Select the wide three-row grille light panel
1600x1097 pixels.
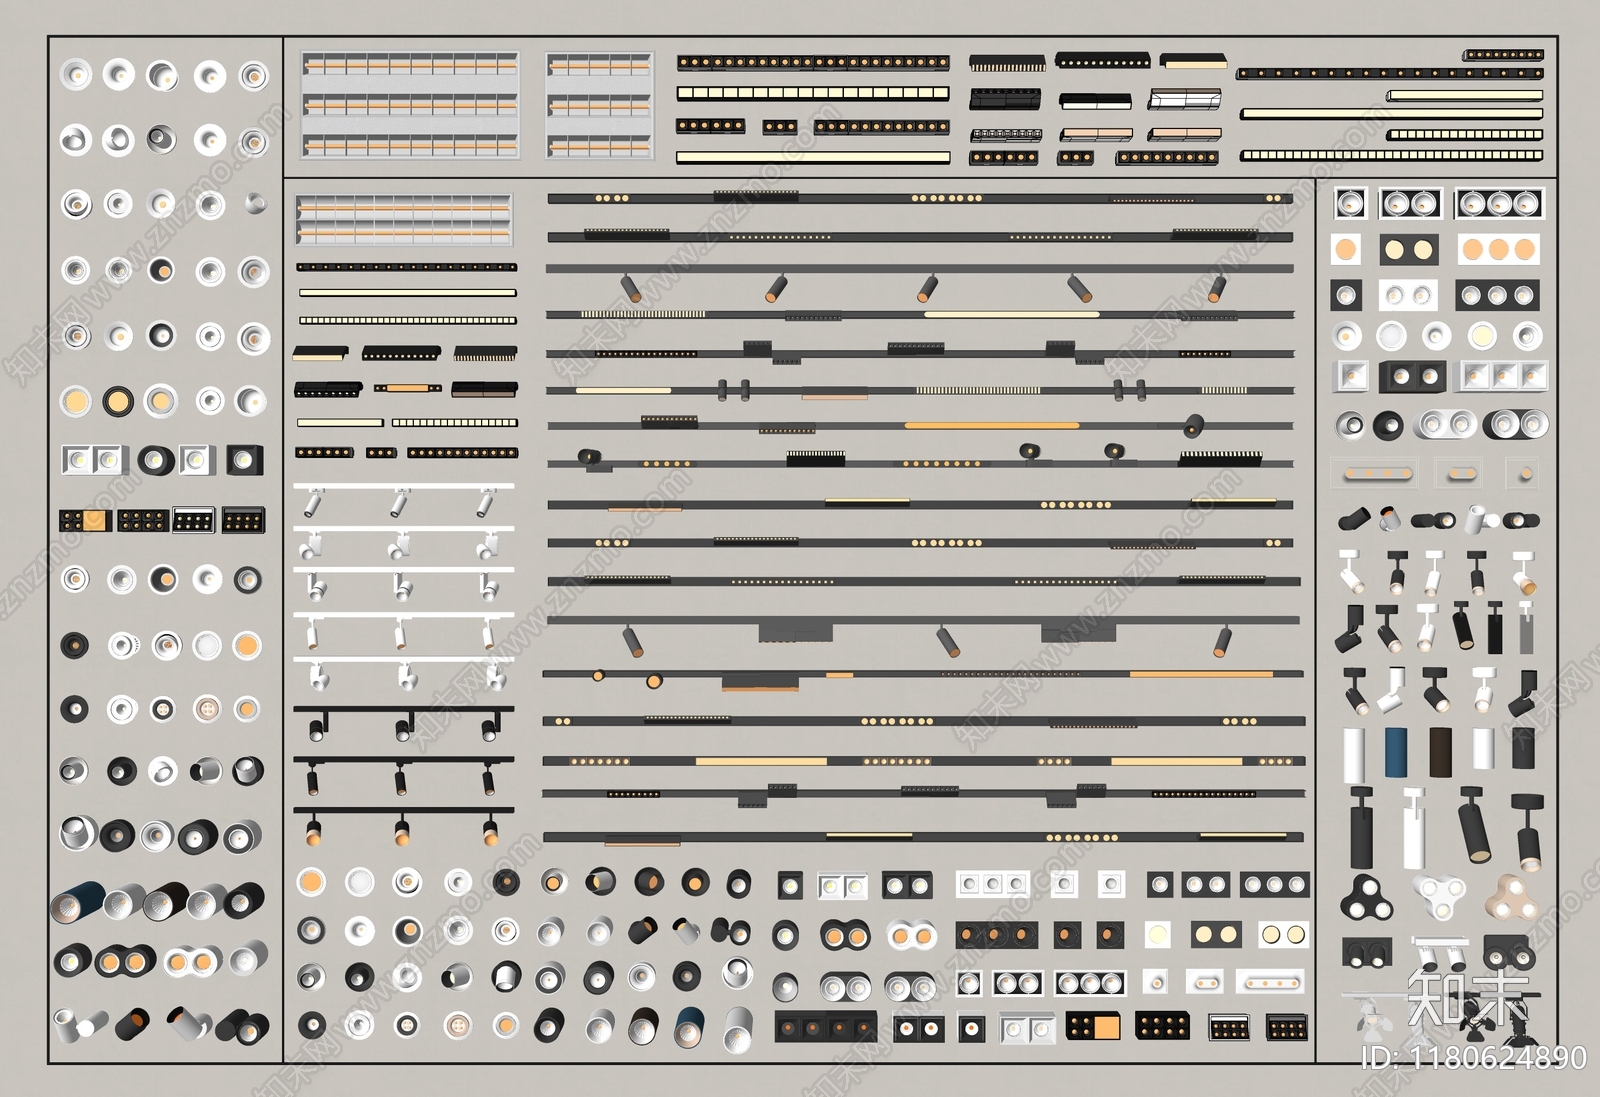coord(410,105)
